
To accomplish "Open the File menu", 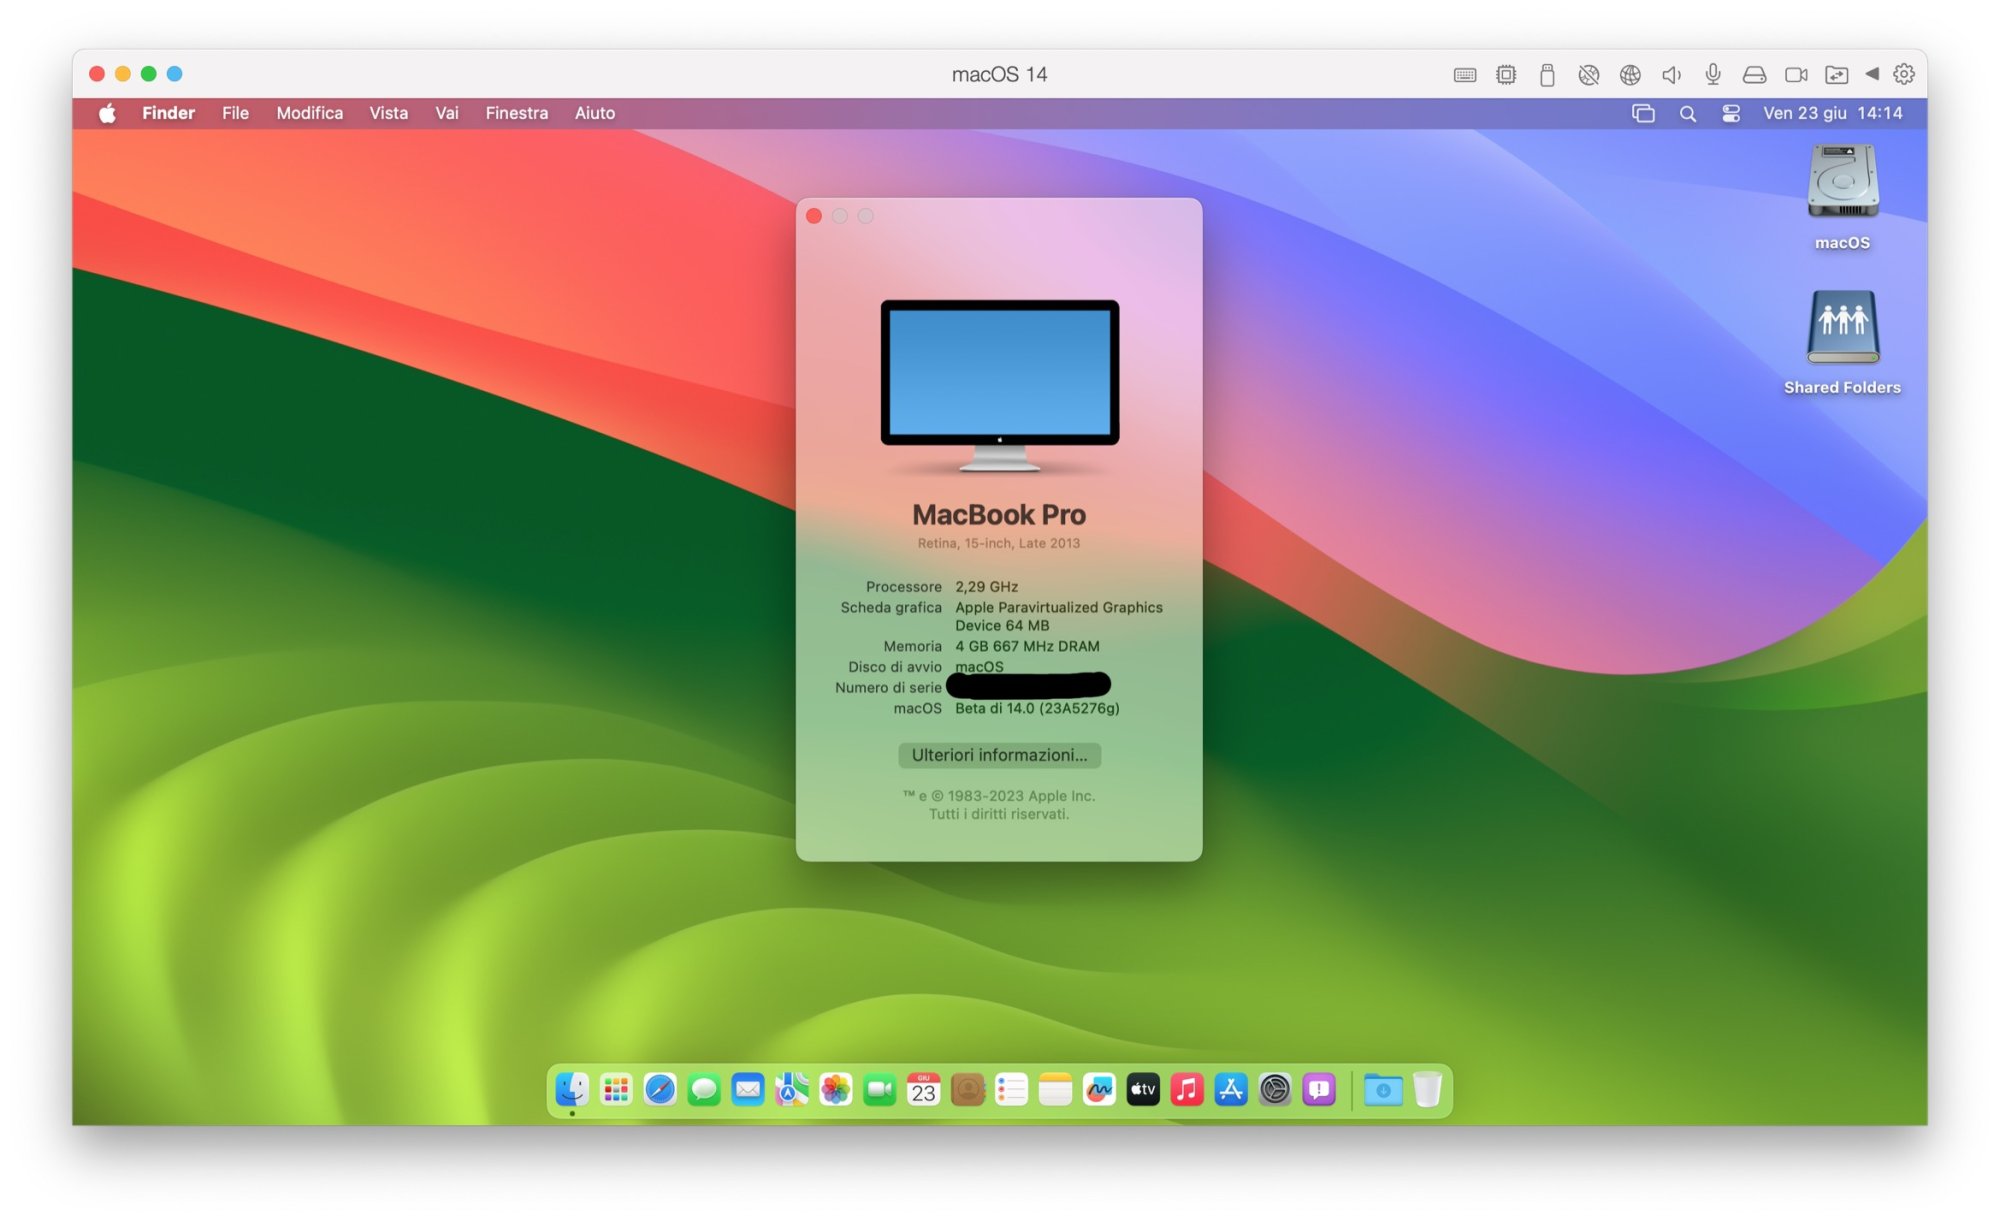I will [x=235, y=113].
